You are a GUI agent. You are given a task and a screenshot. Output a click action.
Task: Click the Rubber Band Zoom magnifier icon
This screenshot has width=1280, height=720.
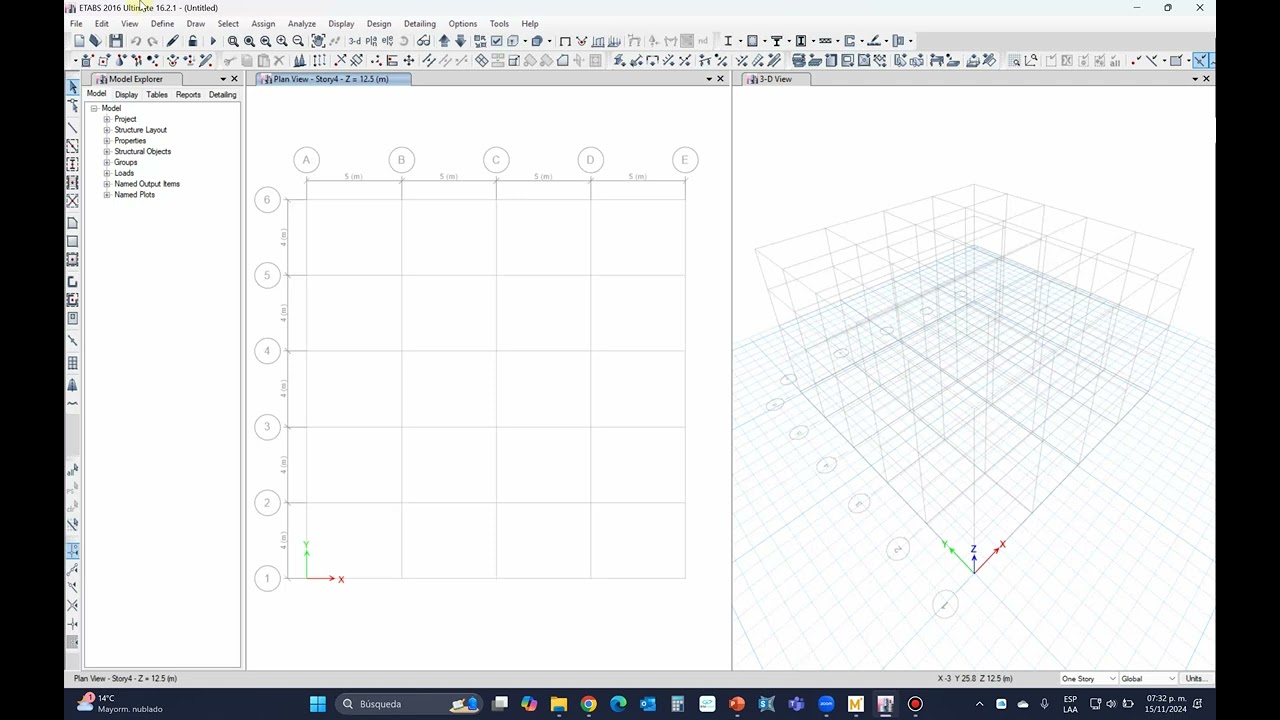pyautogui.click(x=233, y=41)
